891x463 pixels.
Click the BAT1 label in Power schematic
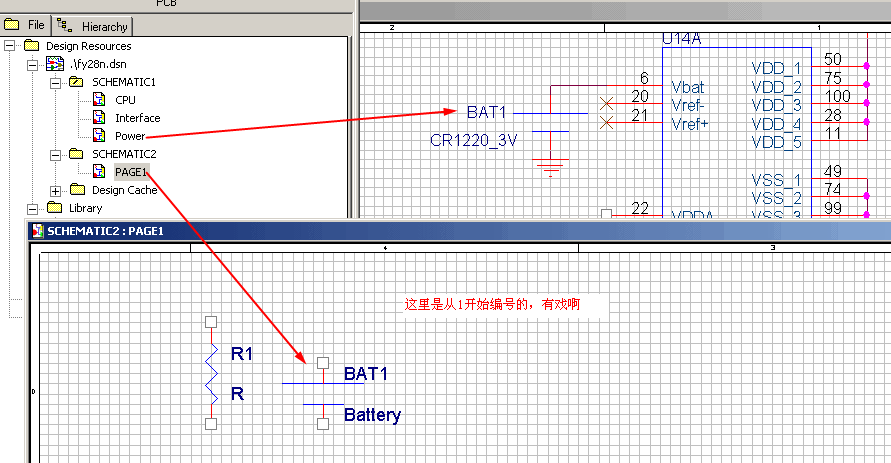(486, 112)
